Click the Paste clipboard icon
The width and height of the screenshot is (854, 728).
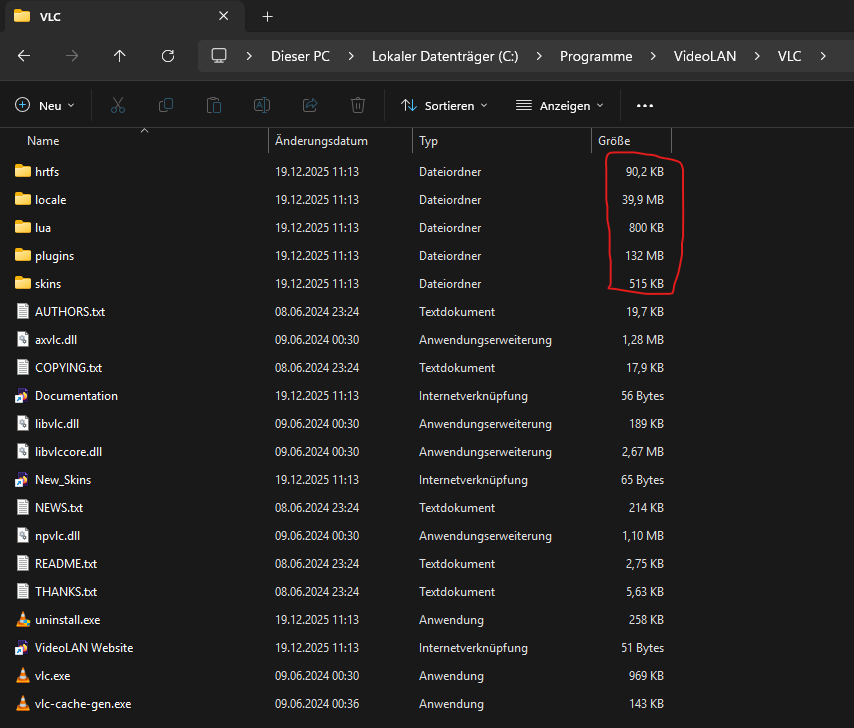[x=214, y=105]
